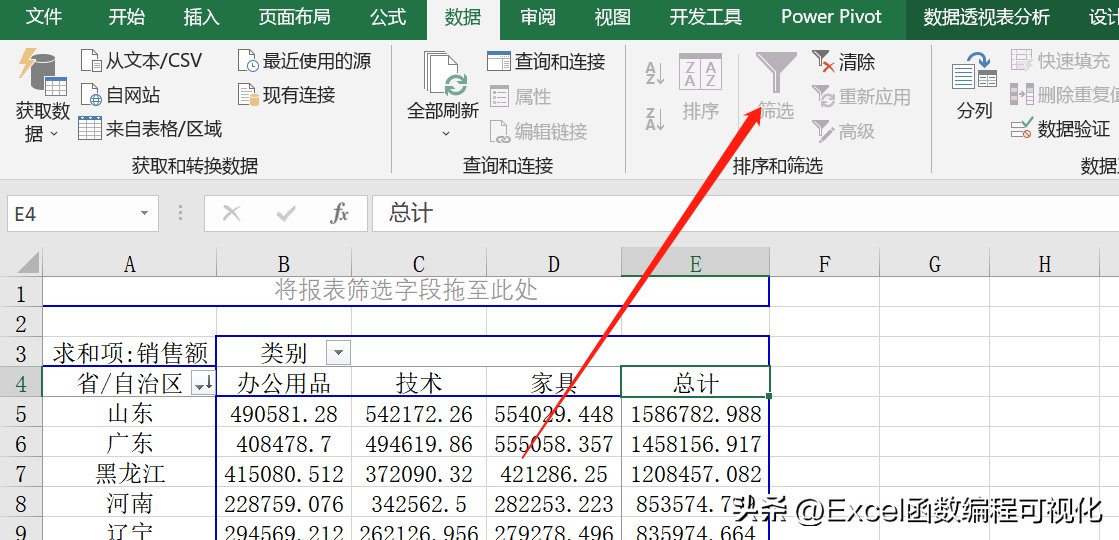This screenshot has height=540, width=1119.
Task: Click 分列 (Text to Columns) icon
Action: tap(974, 78)
